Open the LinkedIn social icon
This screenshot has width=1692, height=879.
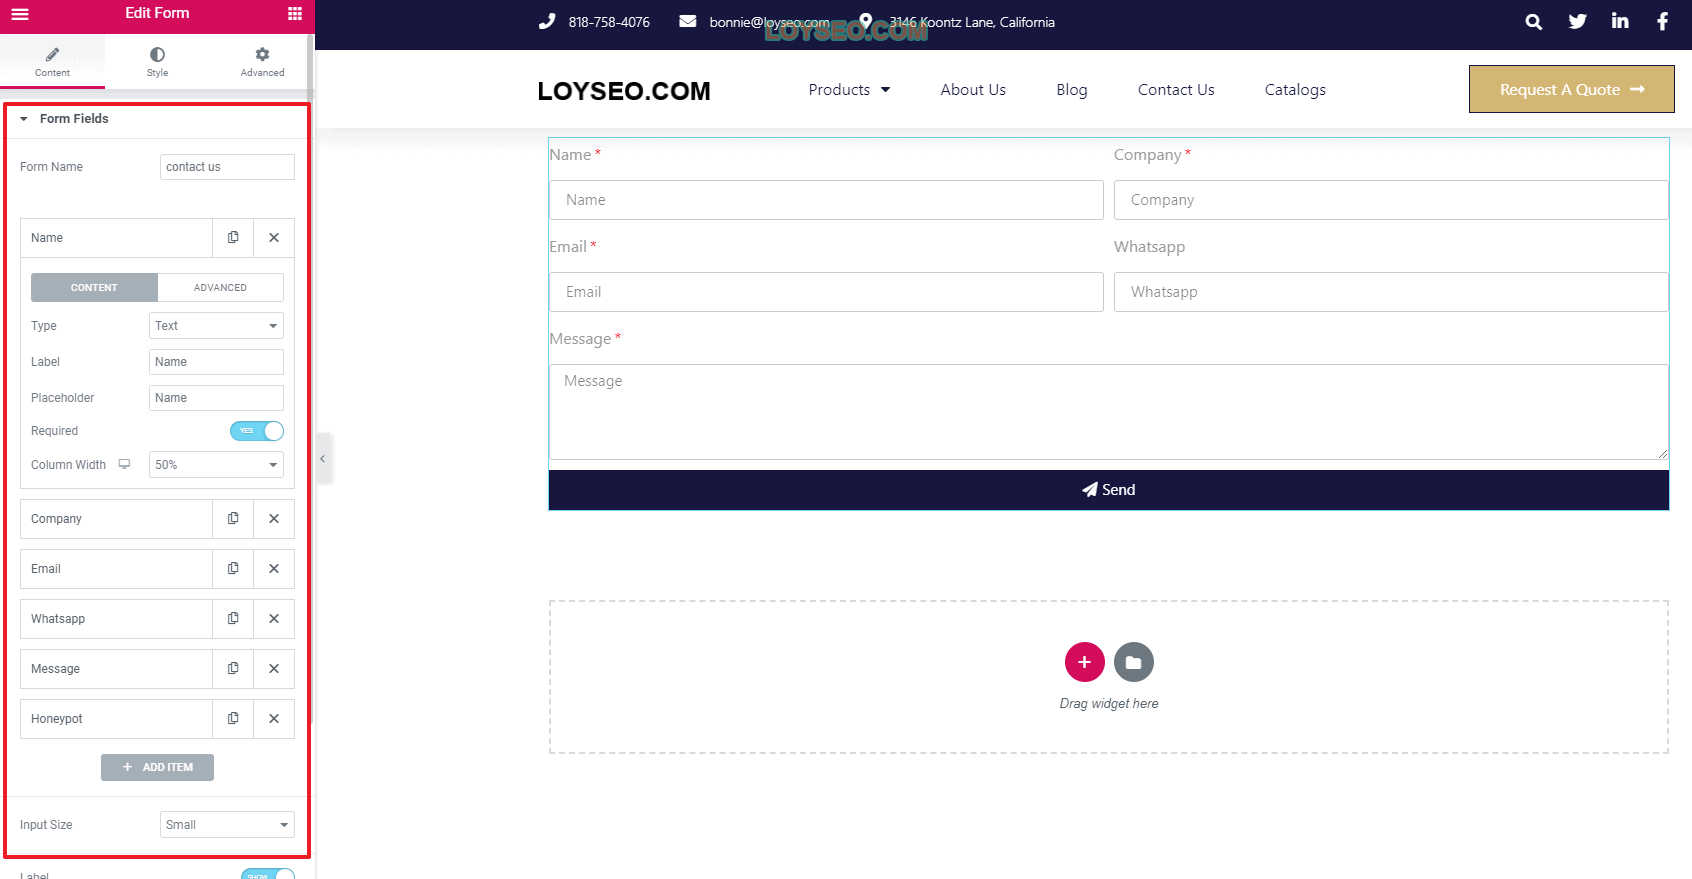click(1620, 21)
